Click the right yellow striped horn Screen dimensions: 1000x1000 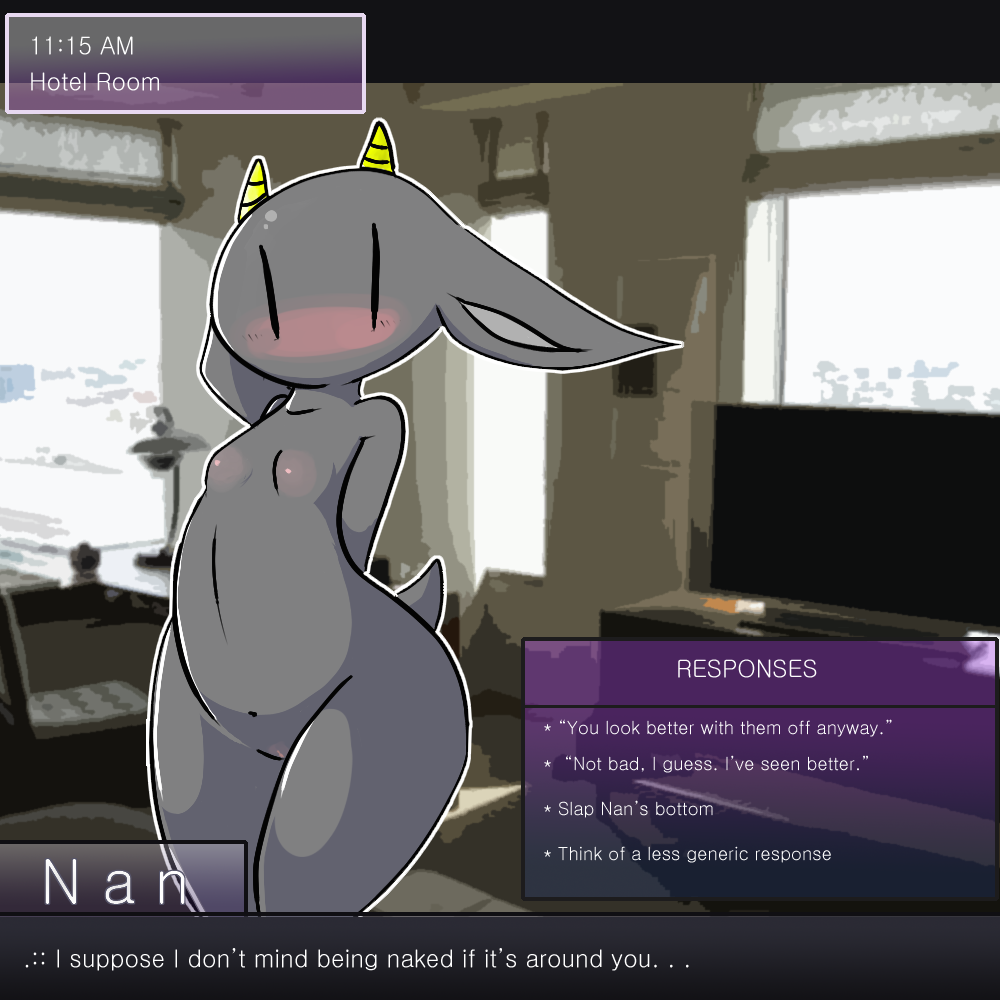click(x=379, y=146)
